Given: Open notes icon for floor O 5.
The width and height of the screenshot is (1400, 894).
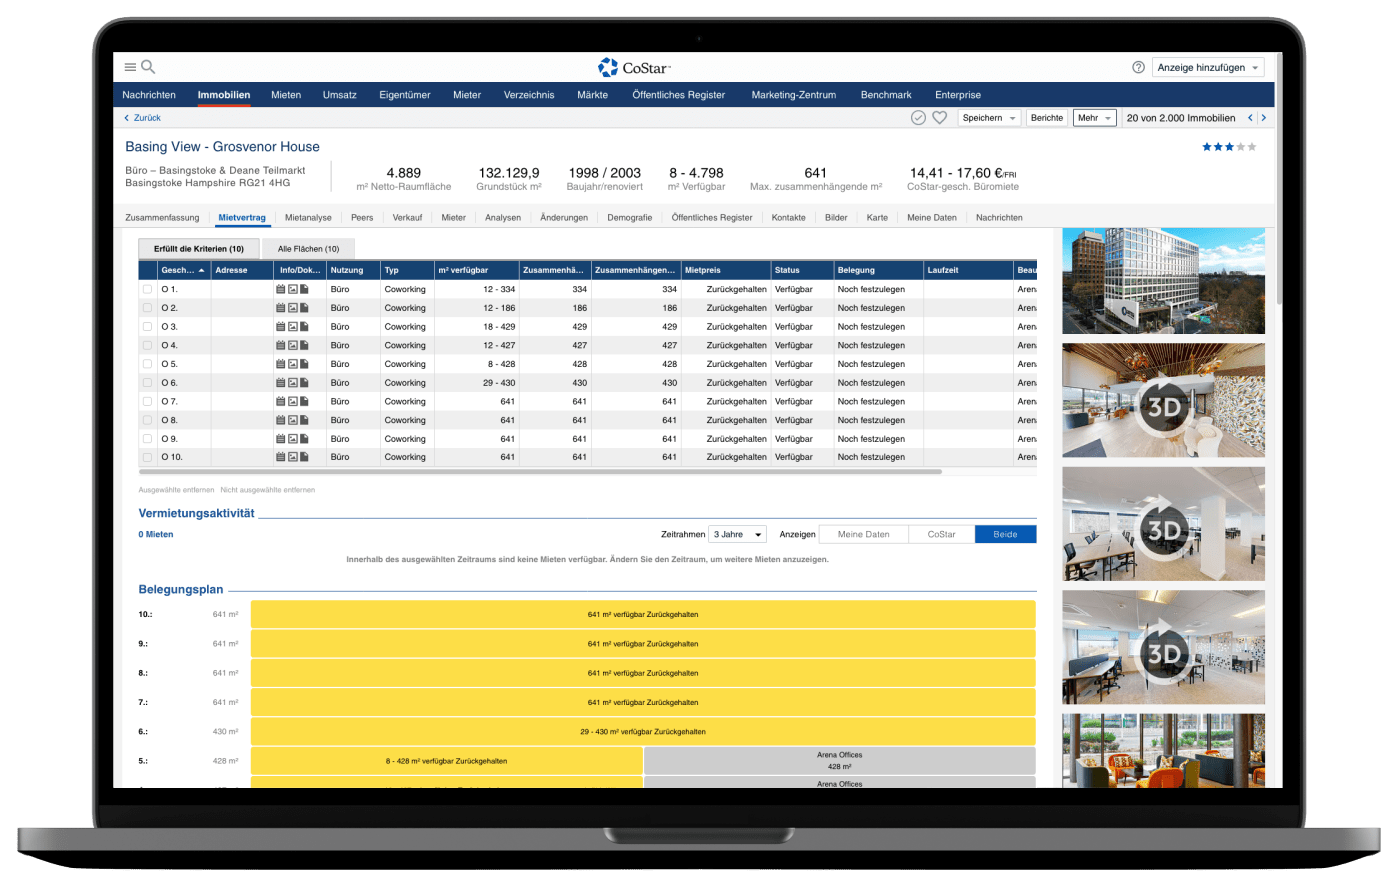Looking at the screenshot, I should pyautogui.click(x=281, y=364).
